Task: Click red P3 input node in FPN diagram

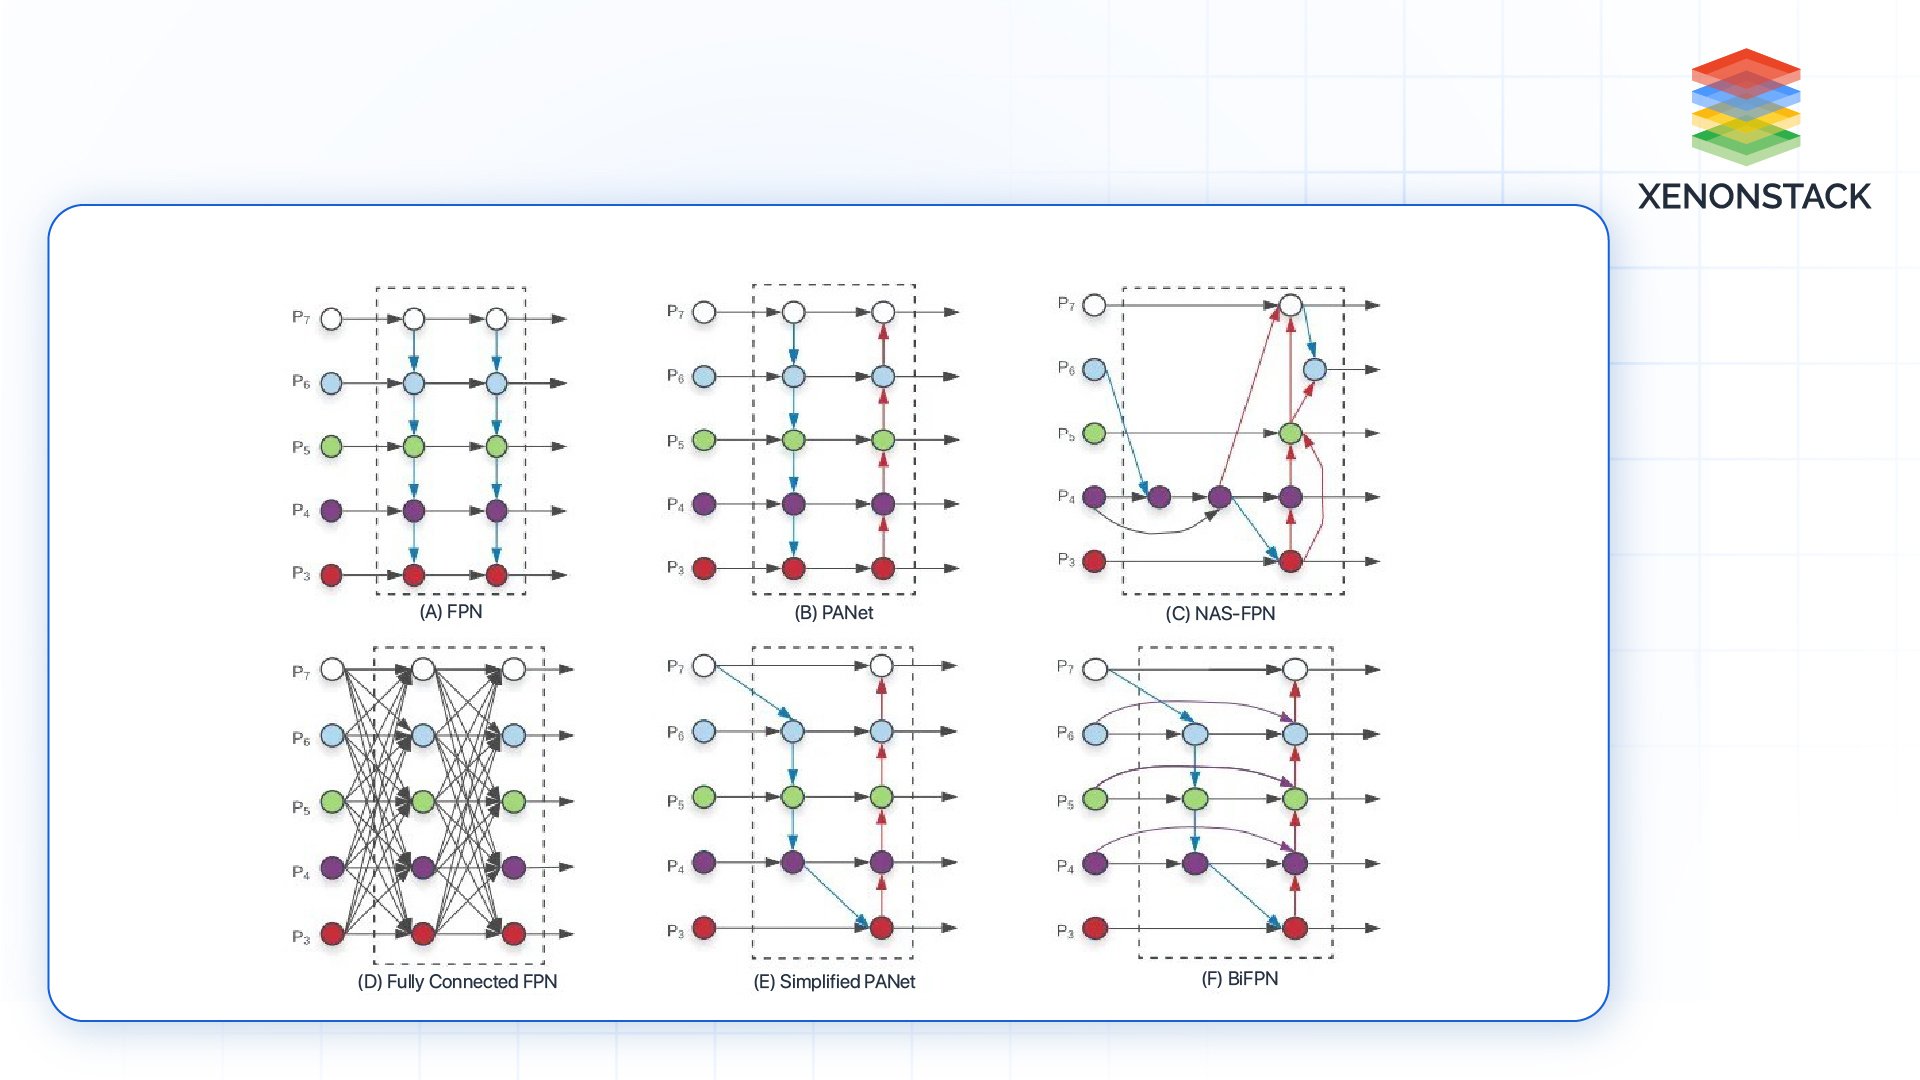Action: 331,575
